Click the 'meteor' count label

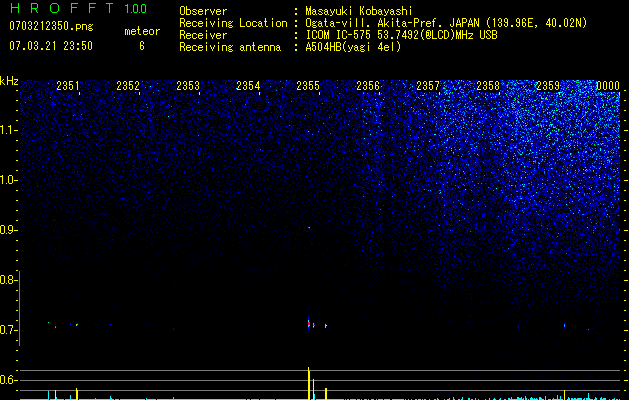click(142, 31)
